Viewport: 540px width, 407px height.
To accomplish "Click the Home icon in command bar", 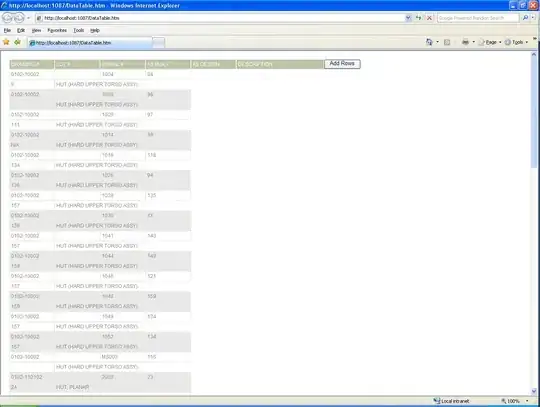I will tap(429, 42).
